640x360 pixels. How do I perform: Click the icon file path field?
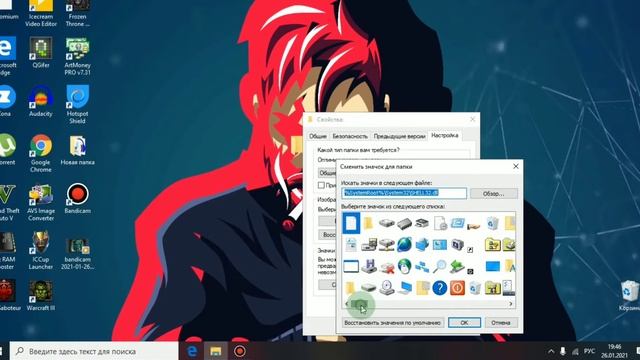click(x=404, y=193)
